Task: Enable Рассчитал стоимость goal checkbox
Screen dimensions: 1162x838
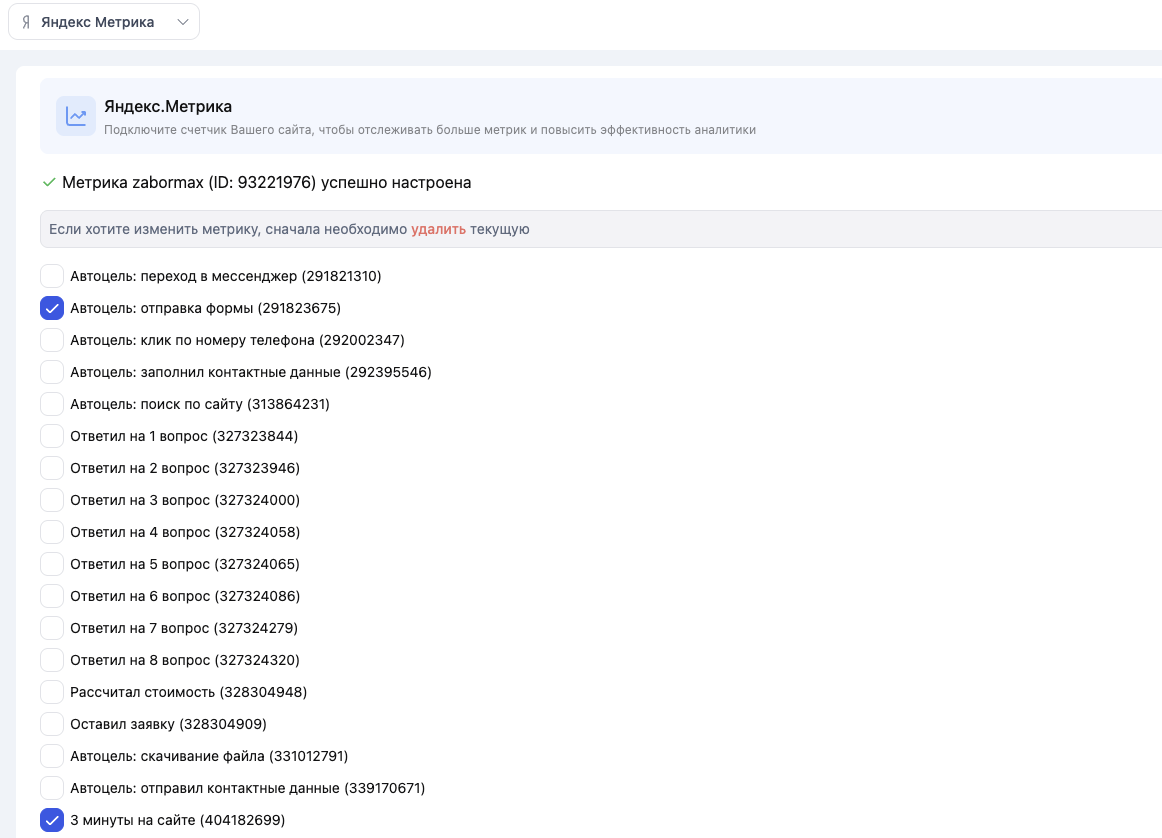Action: pos(52,692)
